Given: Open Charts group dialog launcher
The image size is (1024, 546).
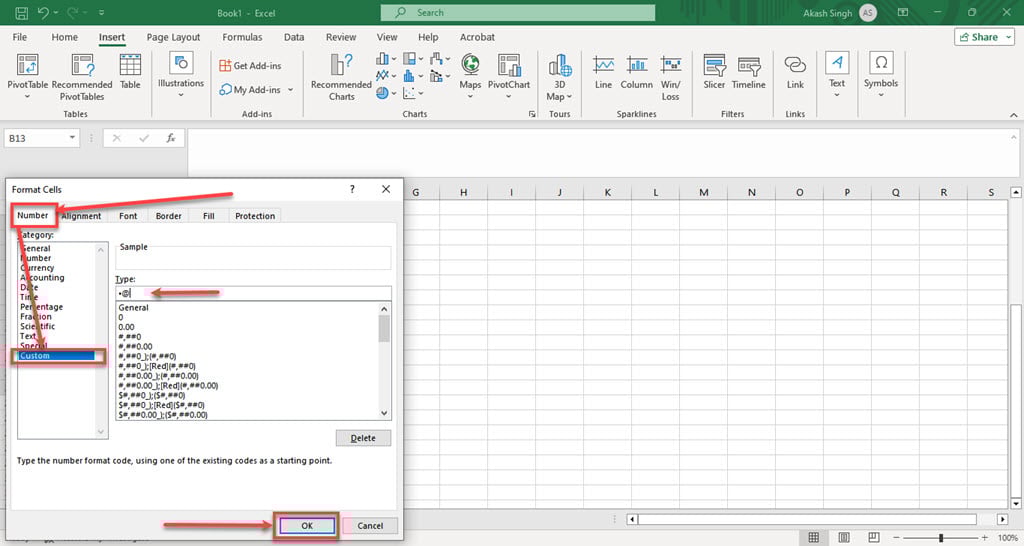Looking at the screenshot, I should [532, 114].
